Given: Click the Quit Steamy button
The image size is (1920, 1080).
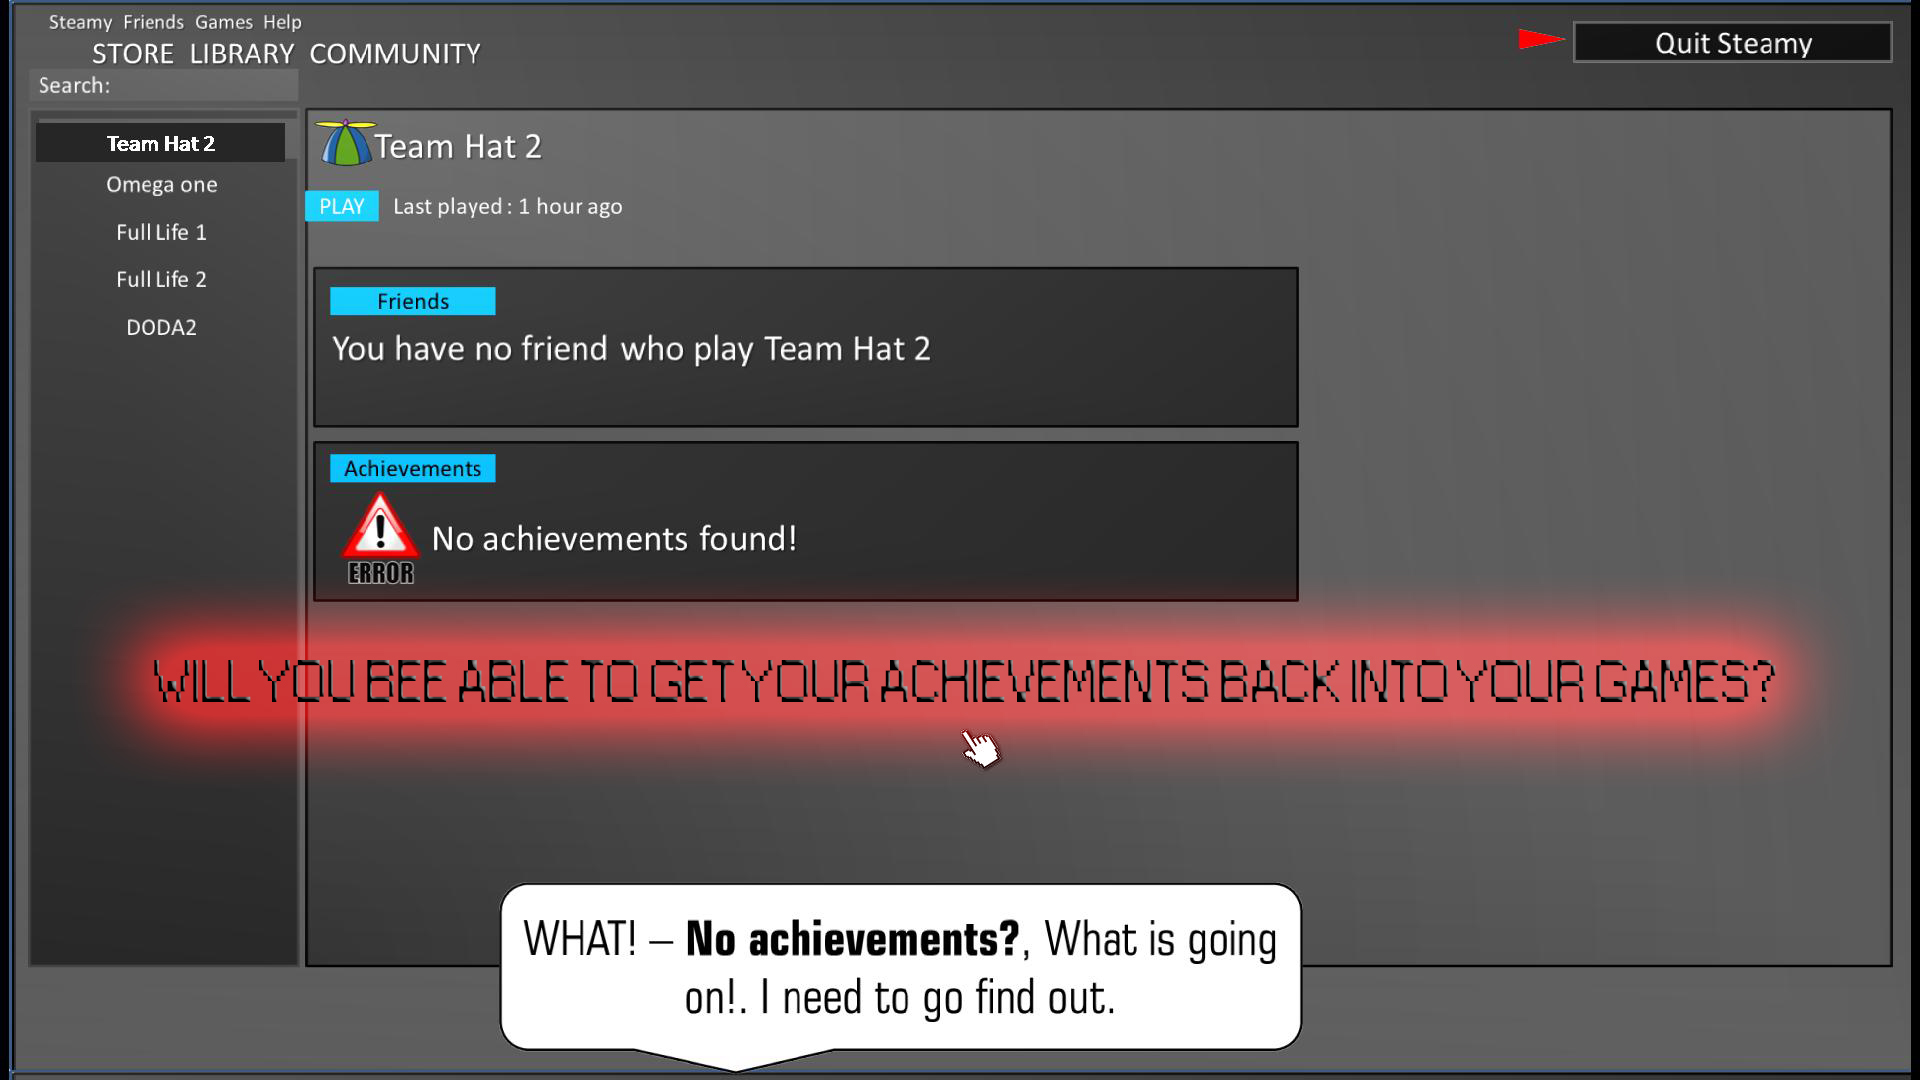Looking at the screenshot, I should [x=1733, y=42].
